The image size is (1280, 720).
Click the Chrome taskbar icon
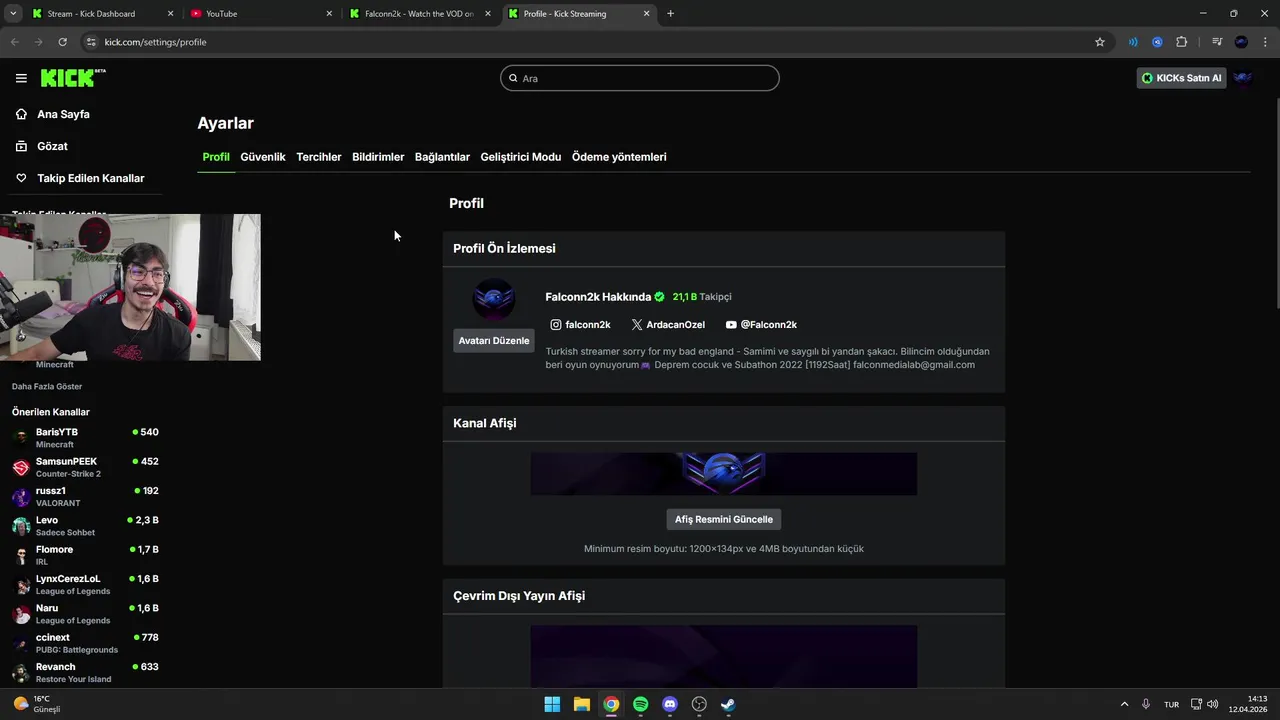(x=611, y=704)
